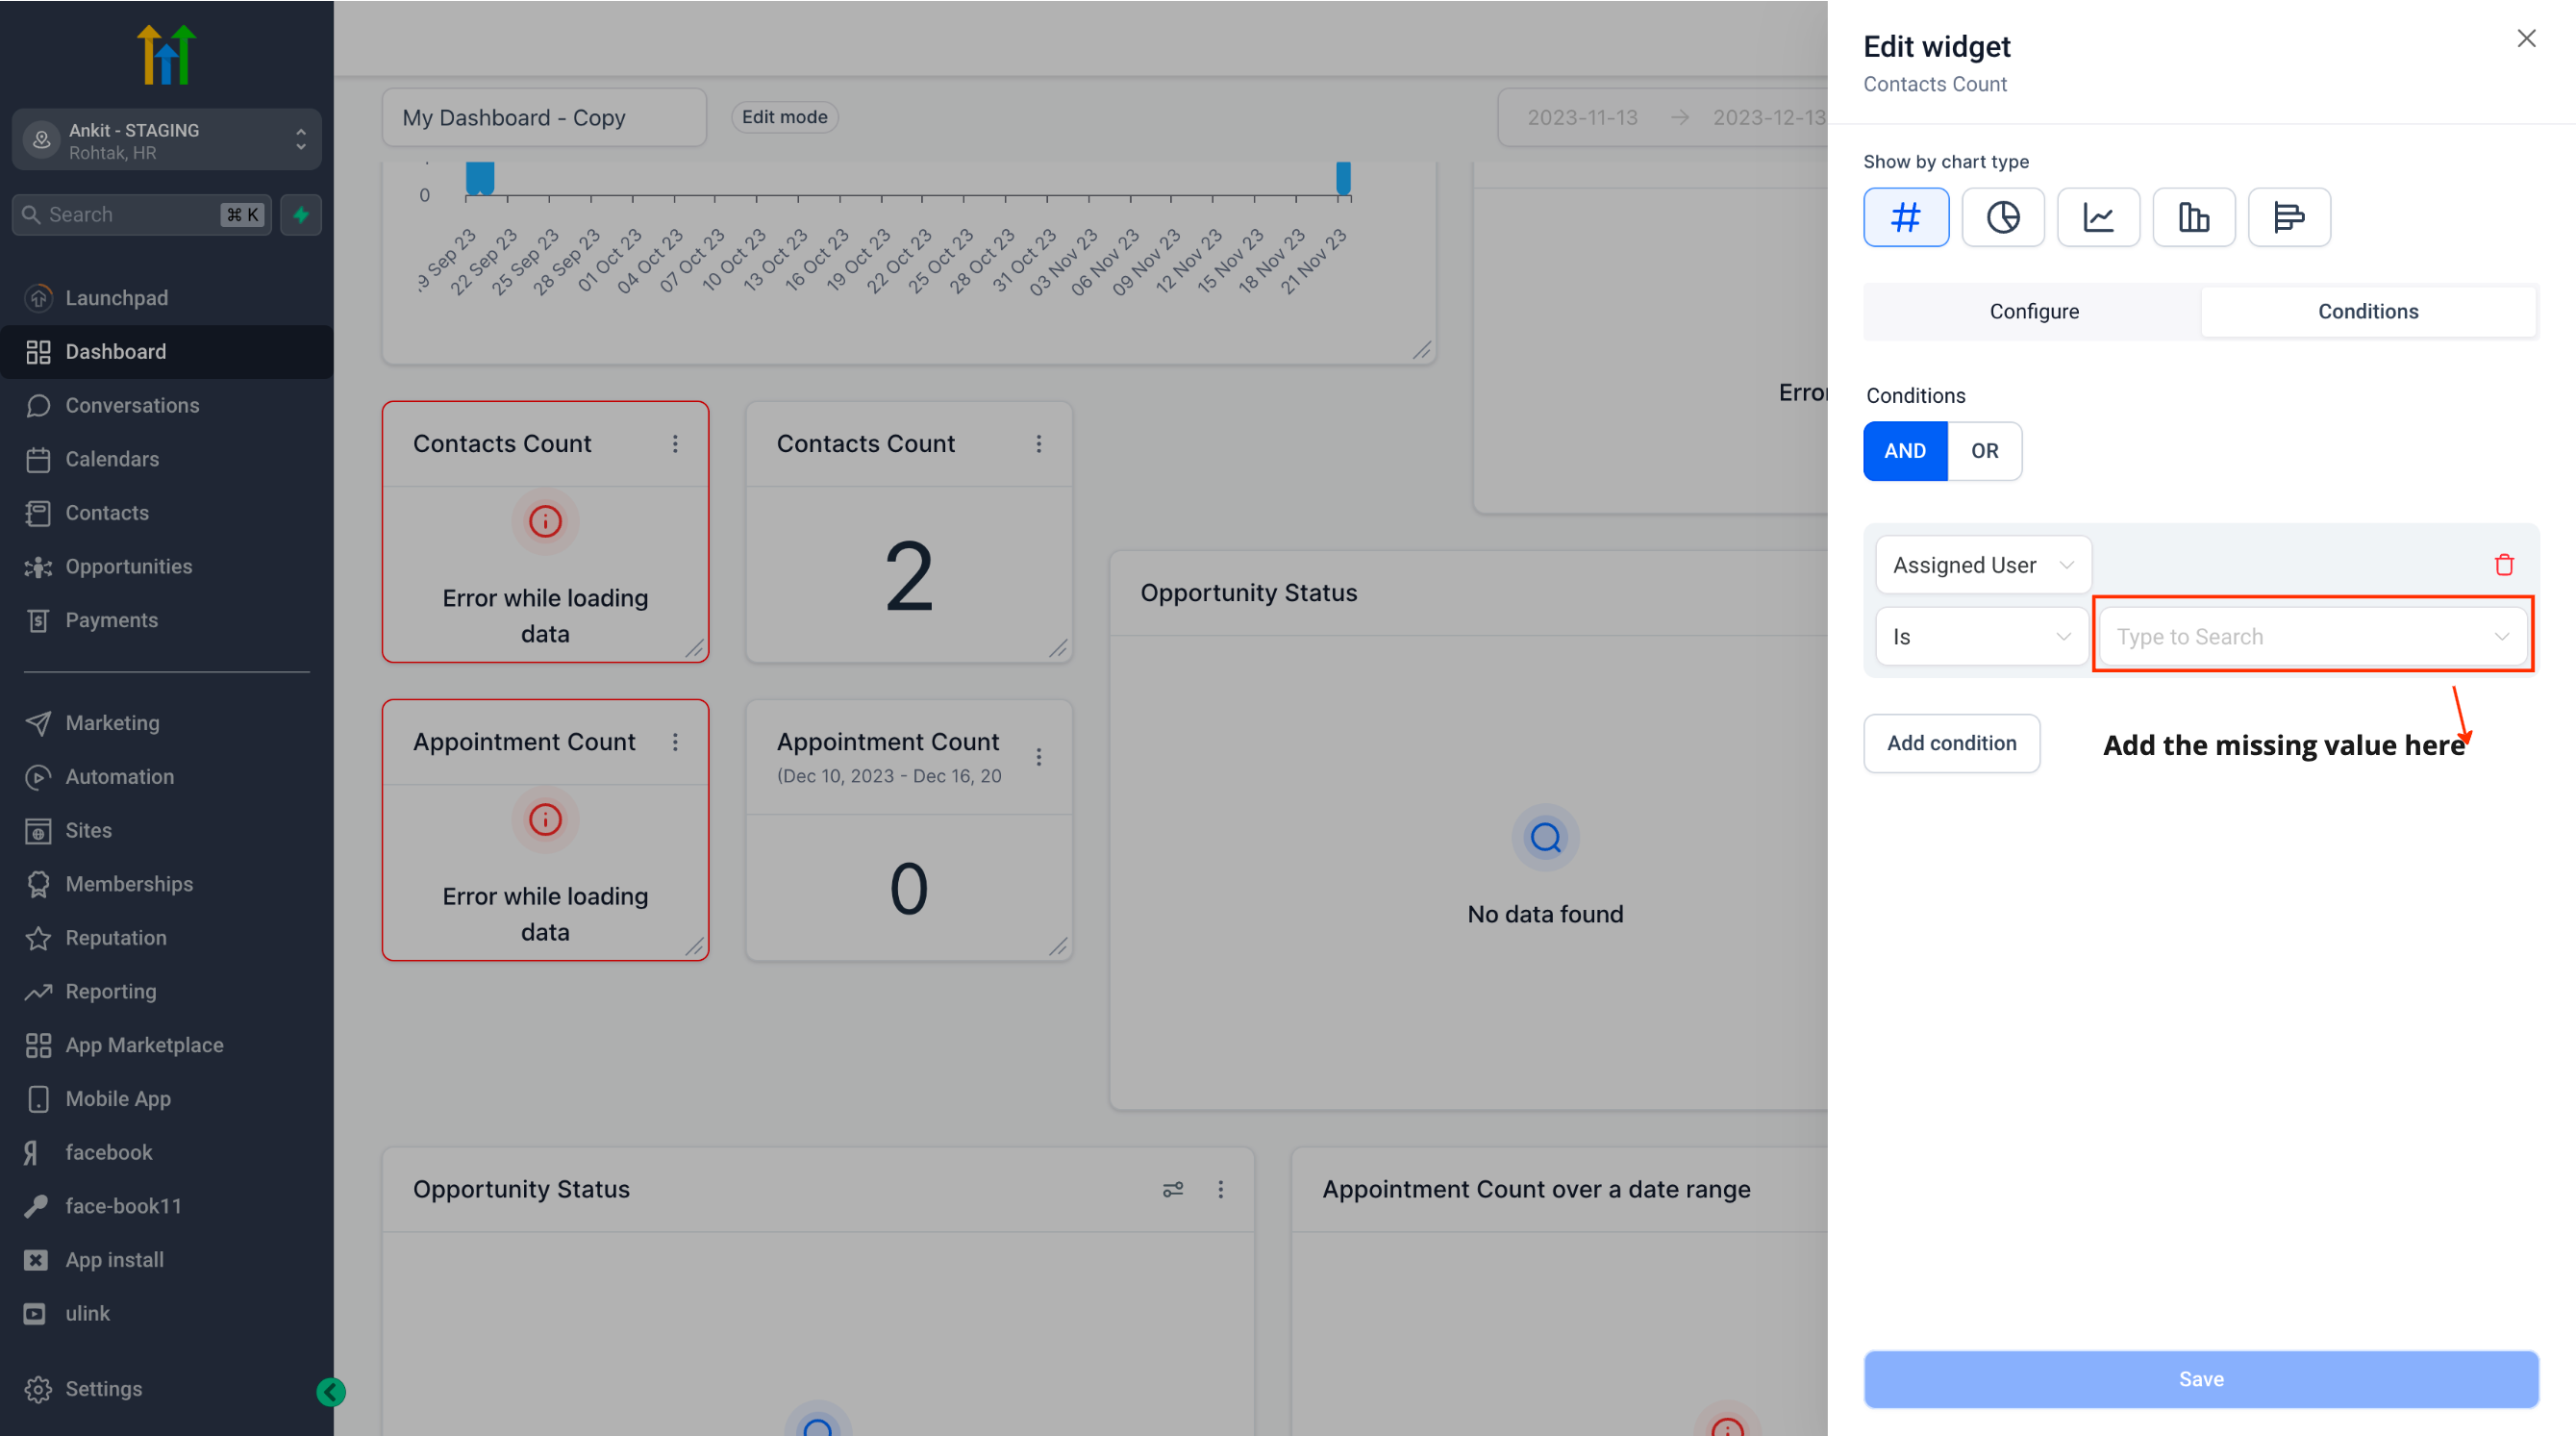Image resolution: width=2576 pixels, height=1436 pixels.
Task: Switch to the Configure tab
Action: pos(2033,311)
